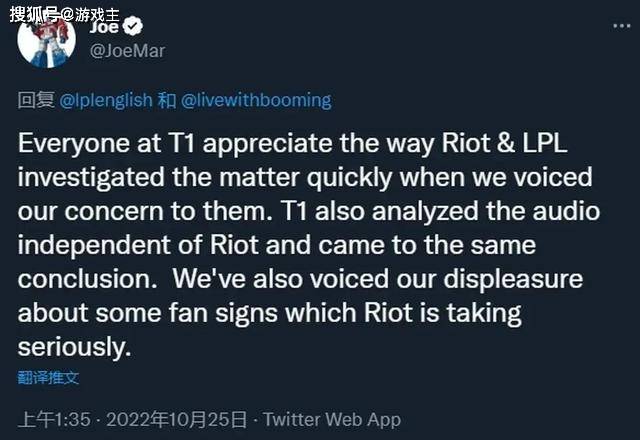Click the tweet line starting with "Everyone at T1"
The width and height of the screenshot is (640, 440).
coord(293,144)
